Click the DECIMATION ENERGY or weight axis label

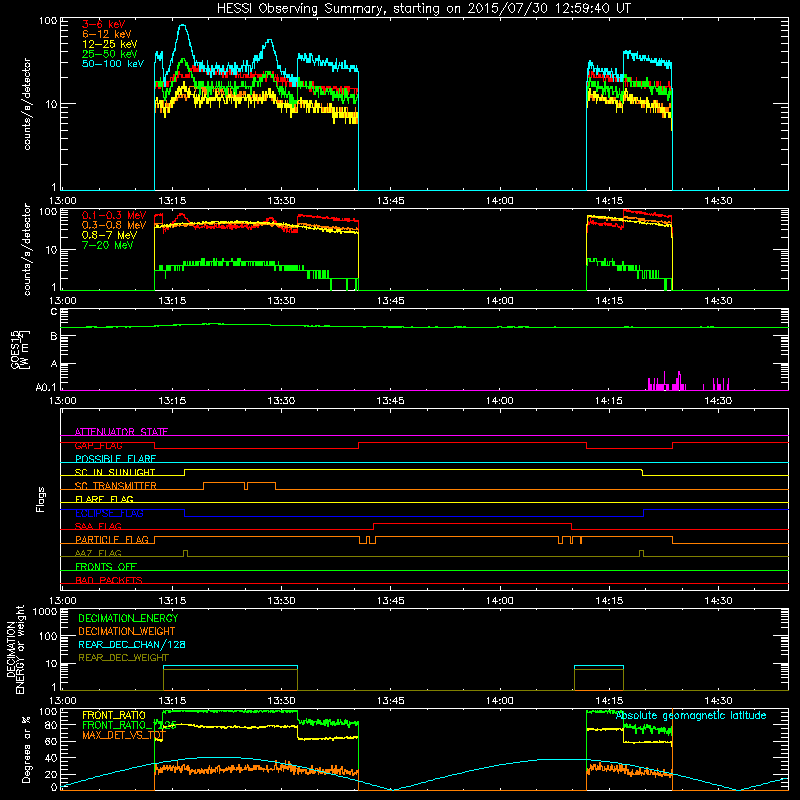15,649
